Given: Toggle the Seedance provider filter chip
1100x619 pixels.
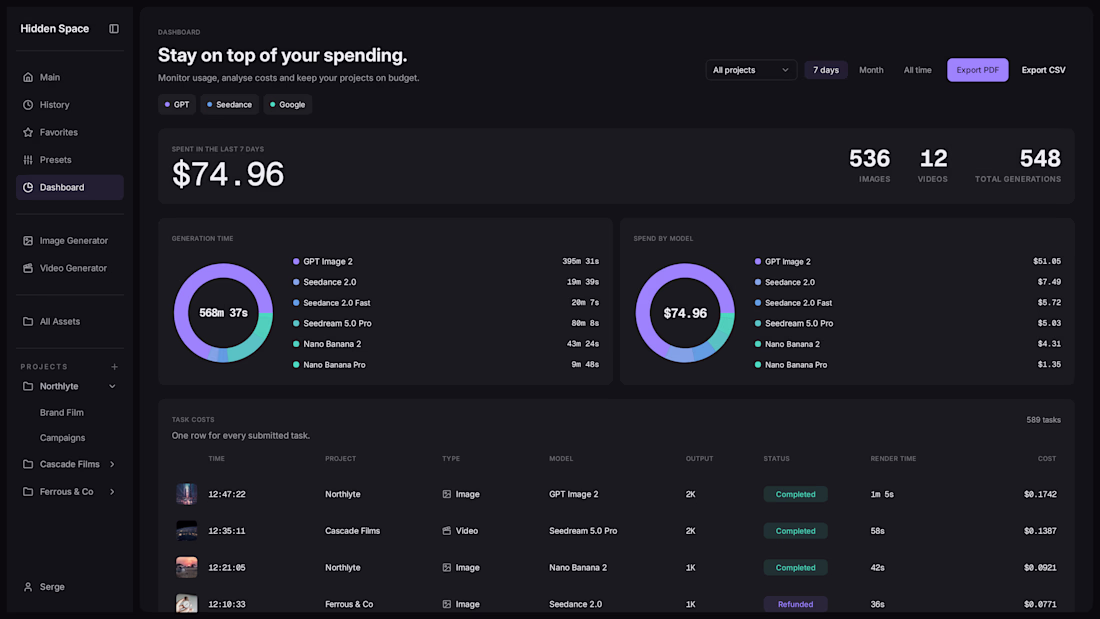Looking at the screenshot, I should tap(229, 105).
